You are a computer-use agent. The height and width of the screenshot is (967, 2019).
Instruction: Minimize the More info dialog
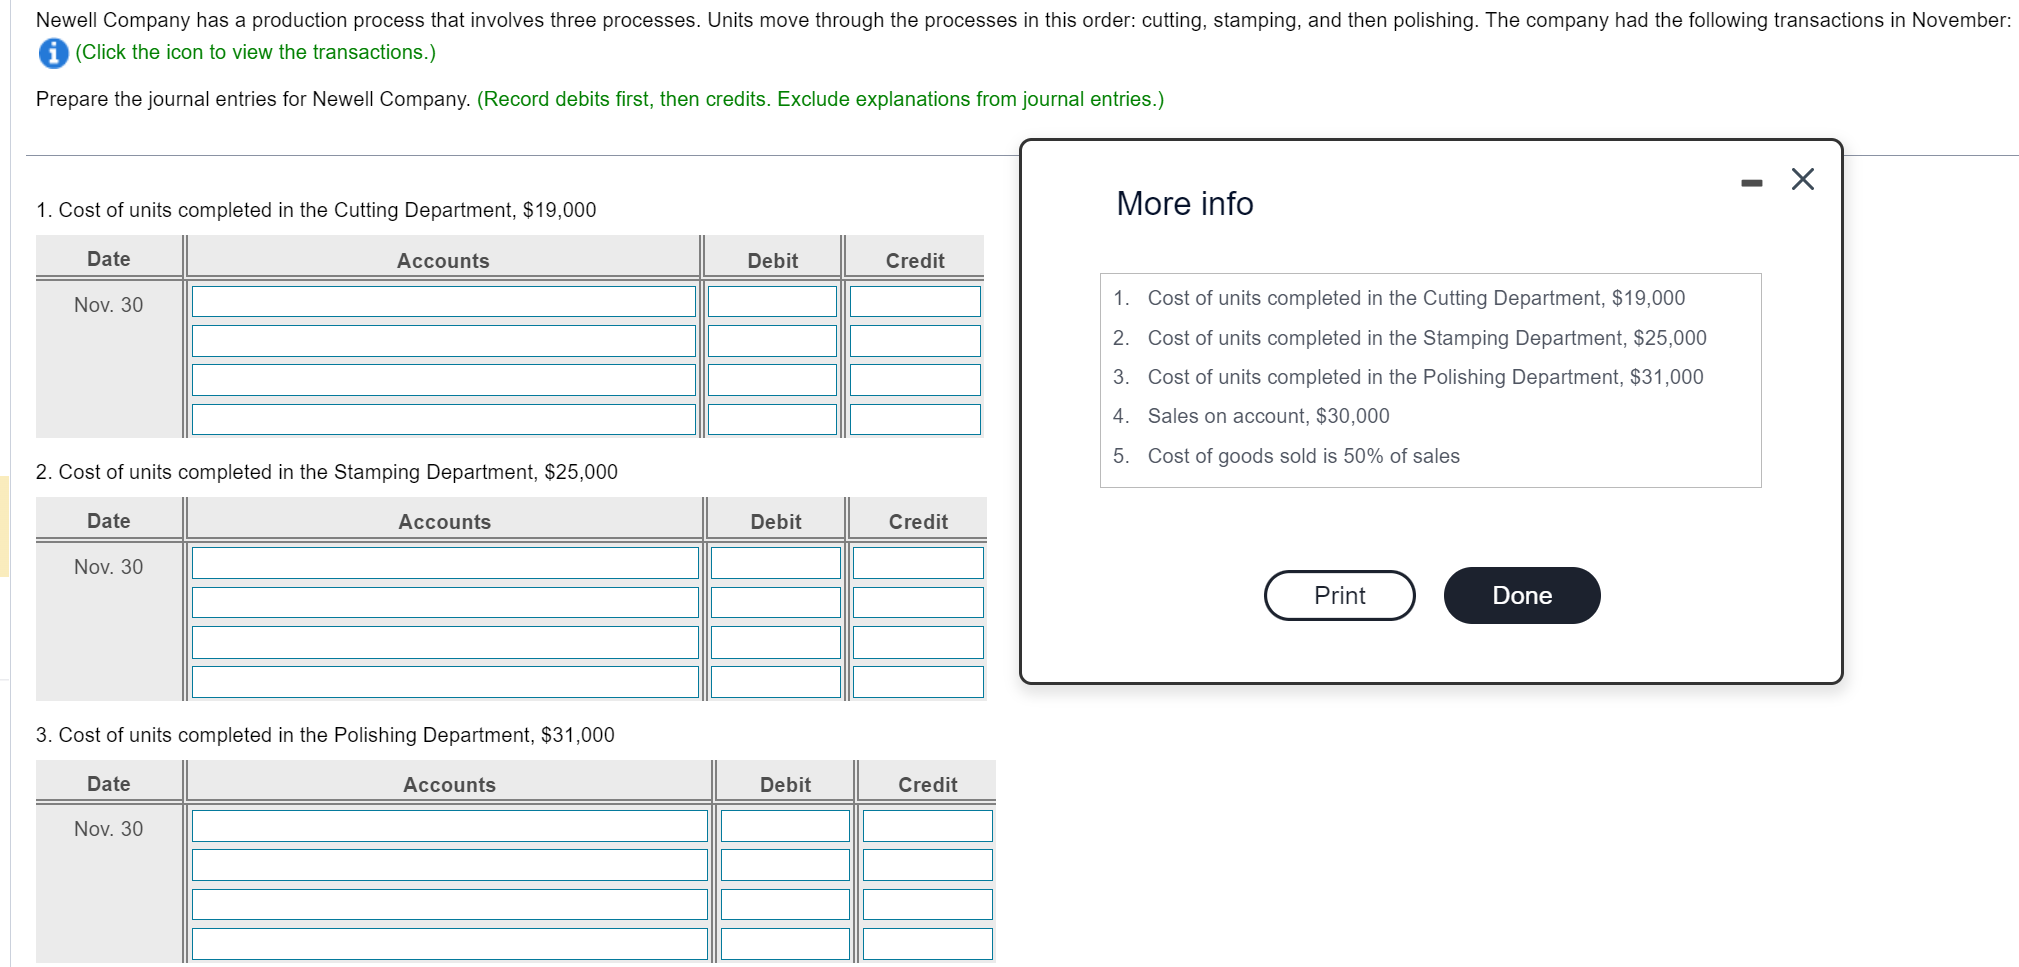click(1749, 180)
